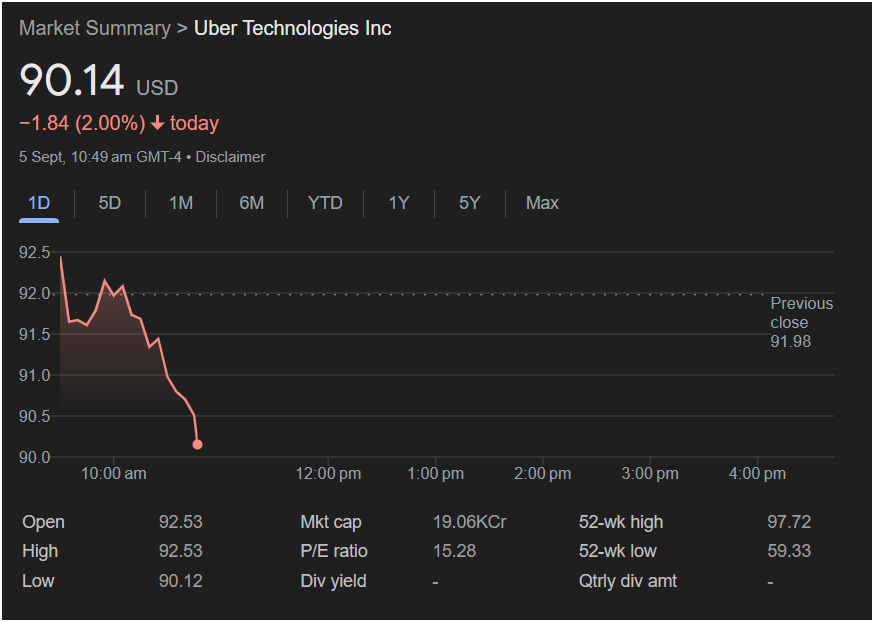Switch to the 5D chart tab
This screenshot has width=874, height=622.
(110, 203)
